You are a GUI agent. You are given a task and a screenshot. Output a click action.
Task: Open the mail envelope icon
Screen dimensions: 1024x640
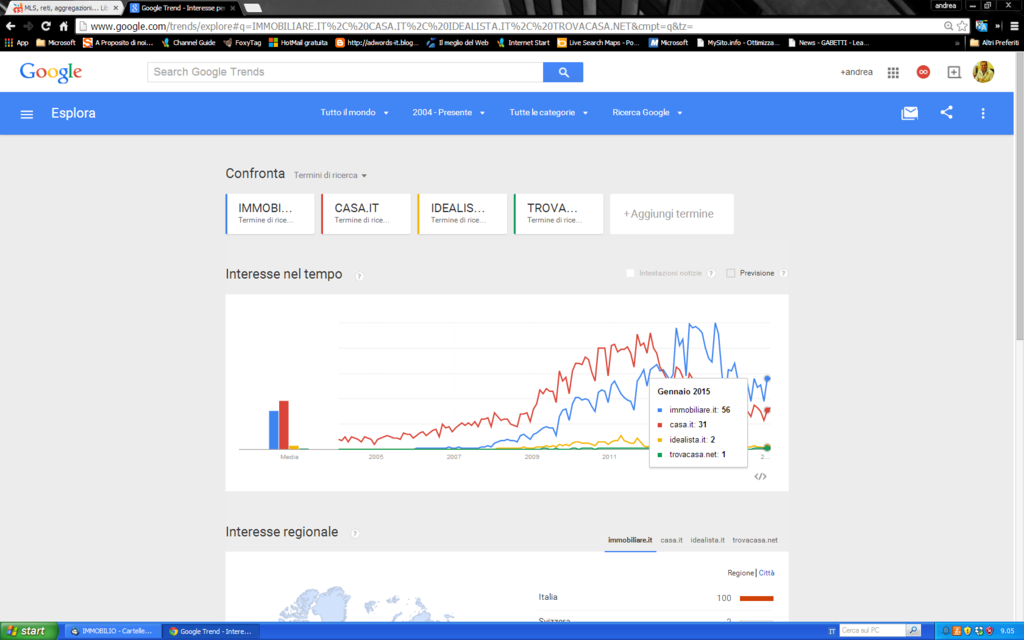pos(909,113)
